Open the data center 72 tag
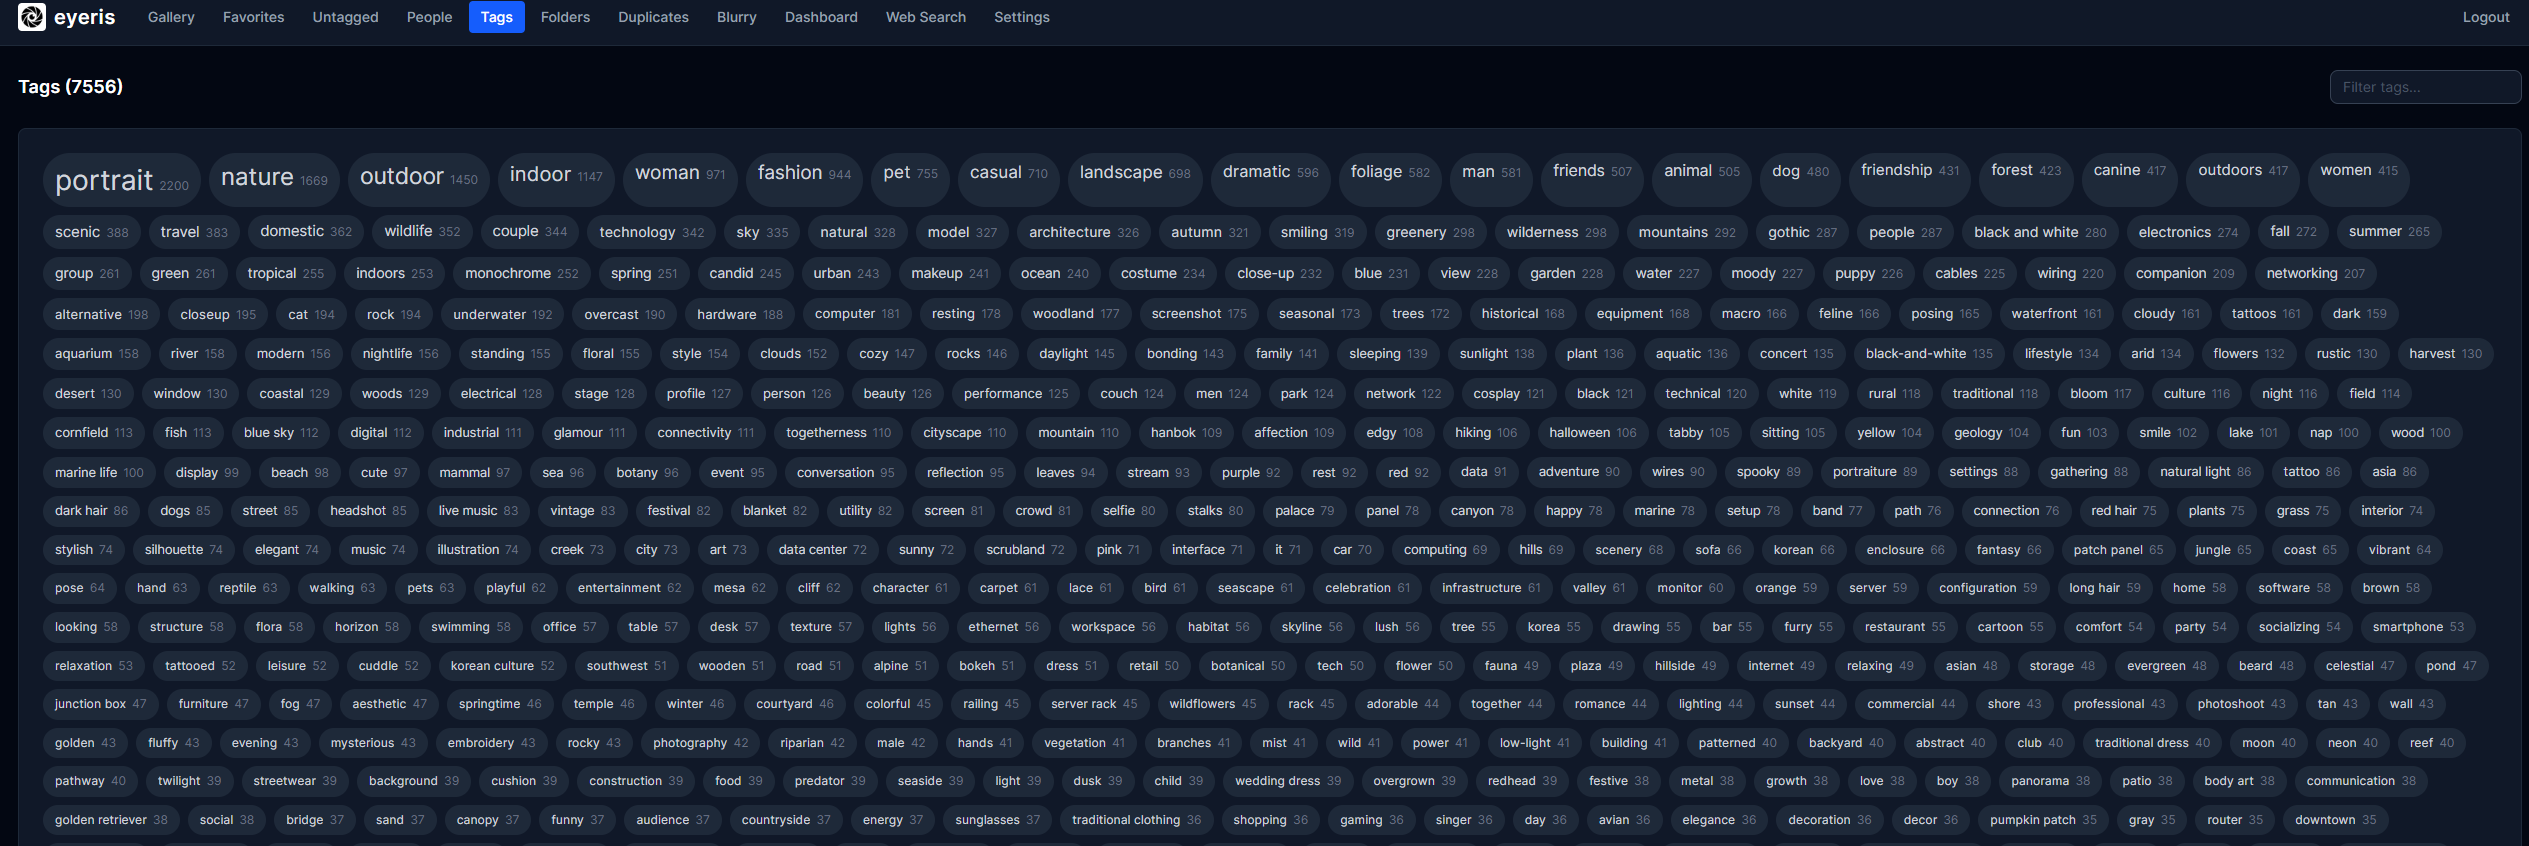The height and width of the screenshot is (846, 2529). click(822, 550)
